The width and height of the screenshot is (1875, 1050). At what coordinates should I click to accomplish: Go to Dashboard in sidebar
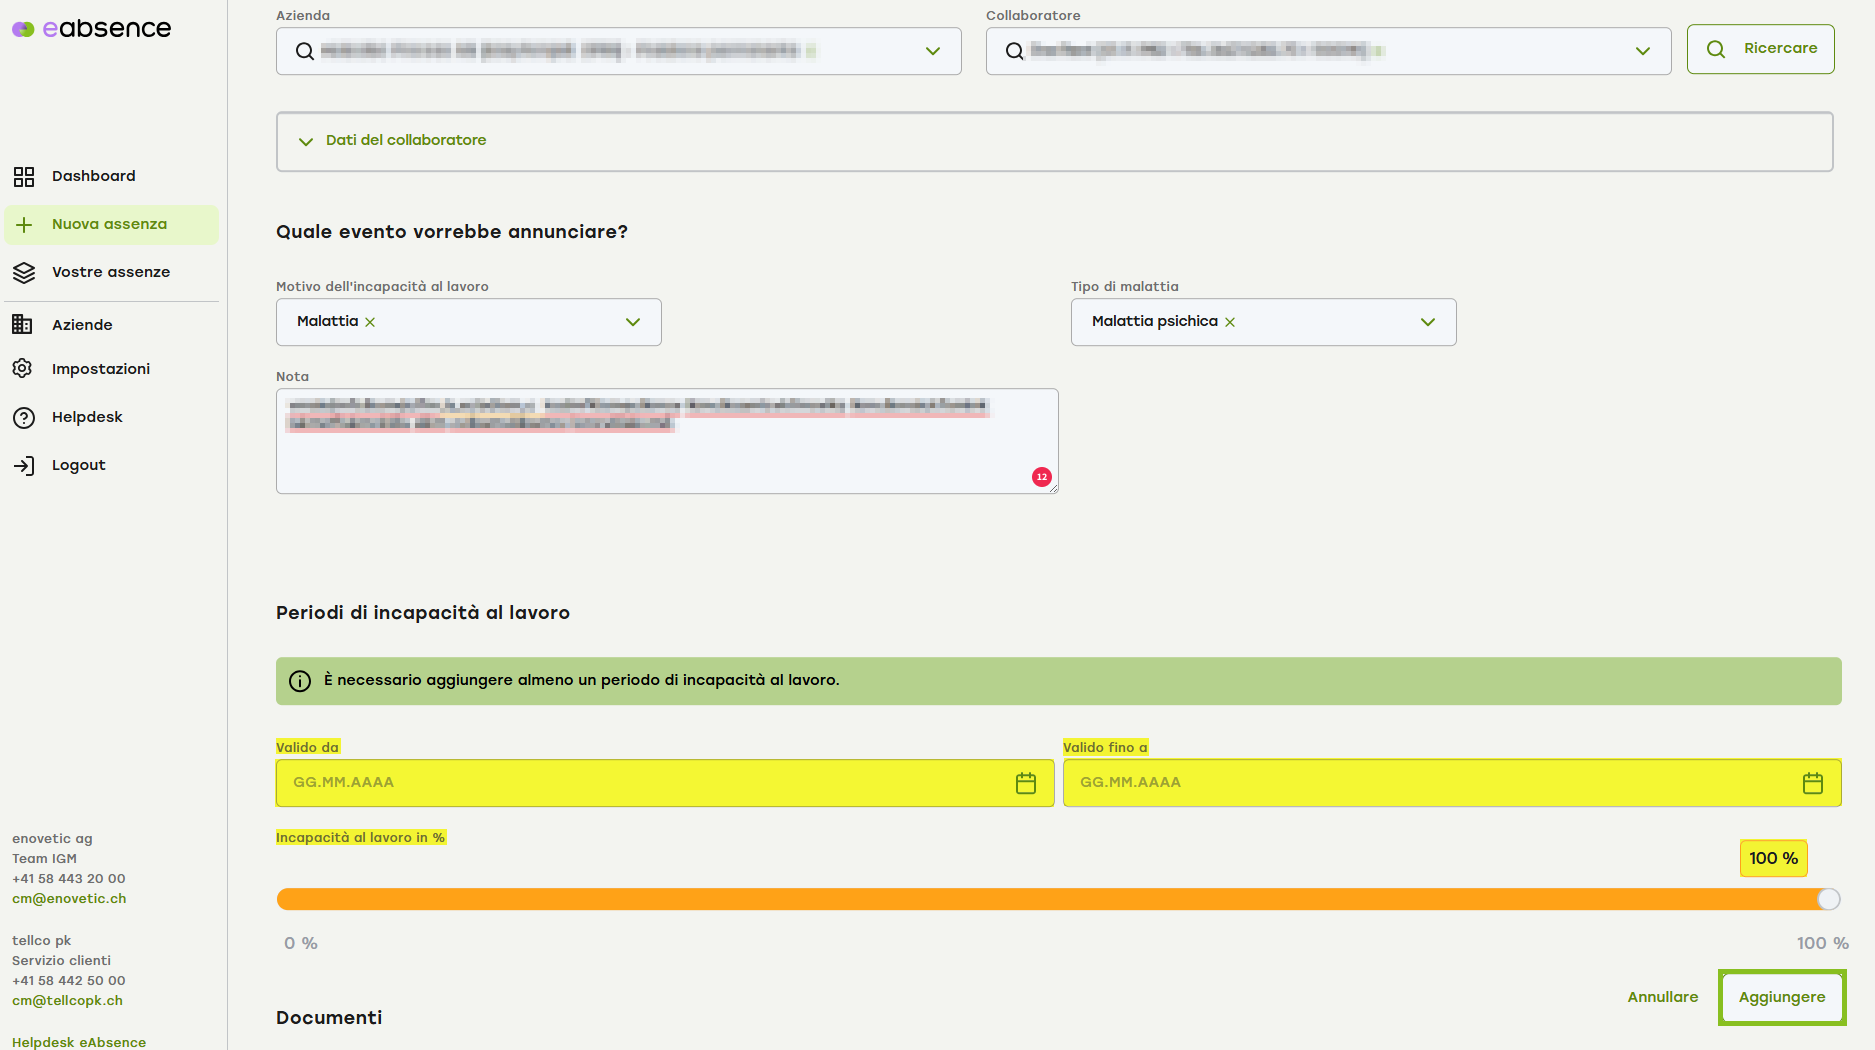[93, 176]
